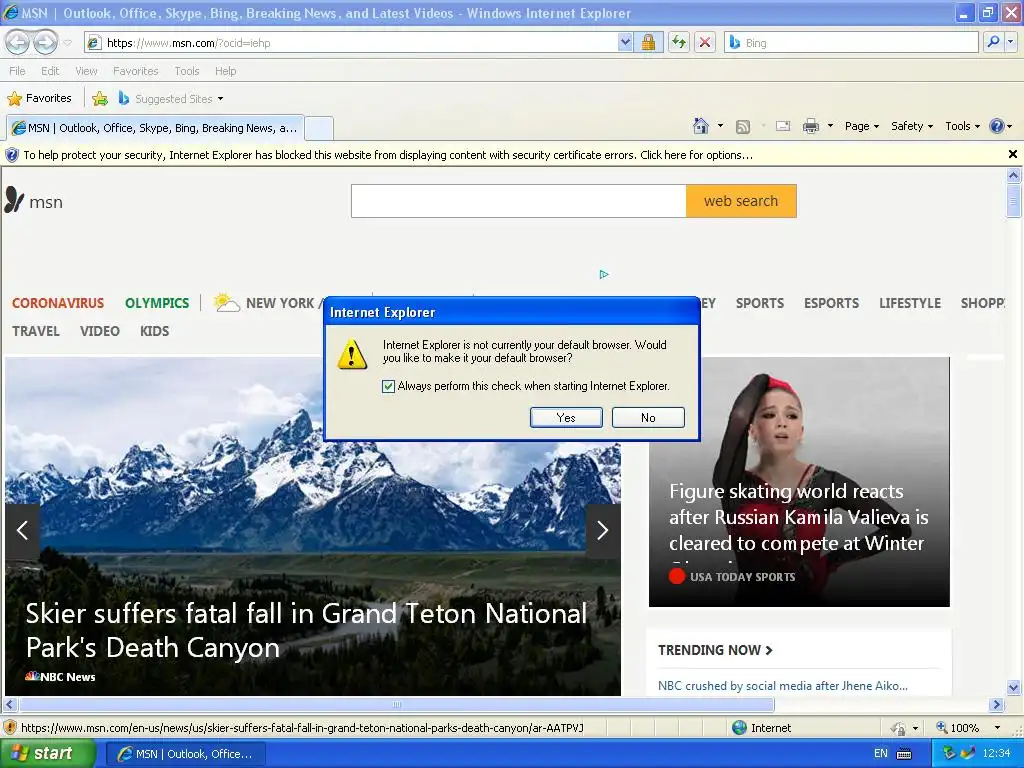Show next slide in headline carousel

coord(603,530)
